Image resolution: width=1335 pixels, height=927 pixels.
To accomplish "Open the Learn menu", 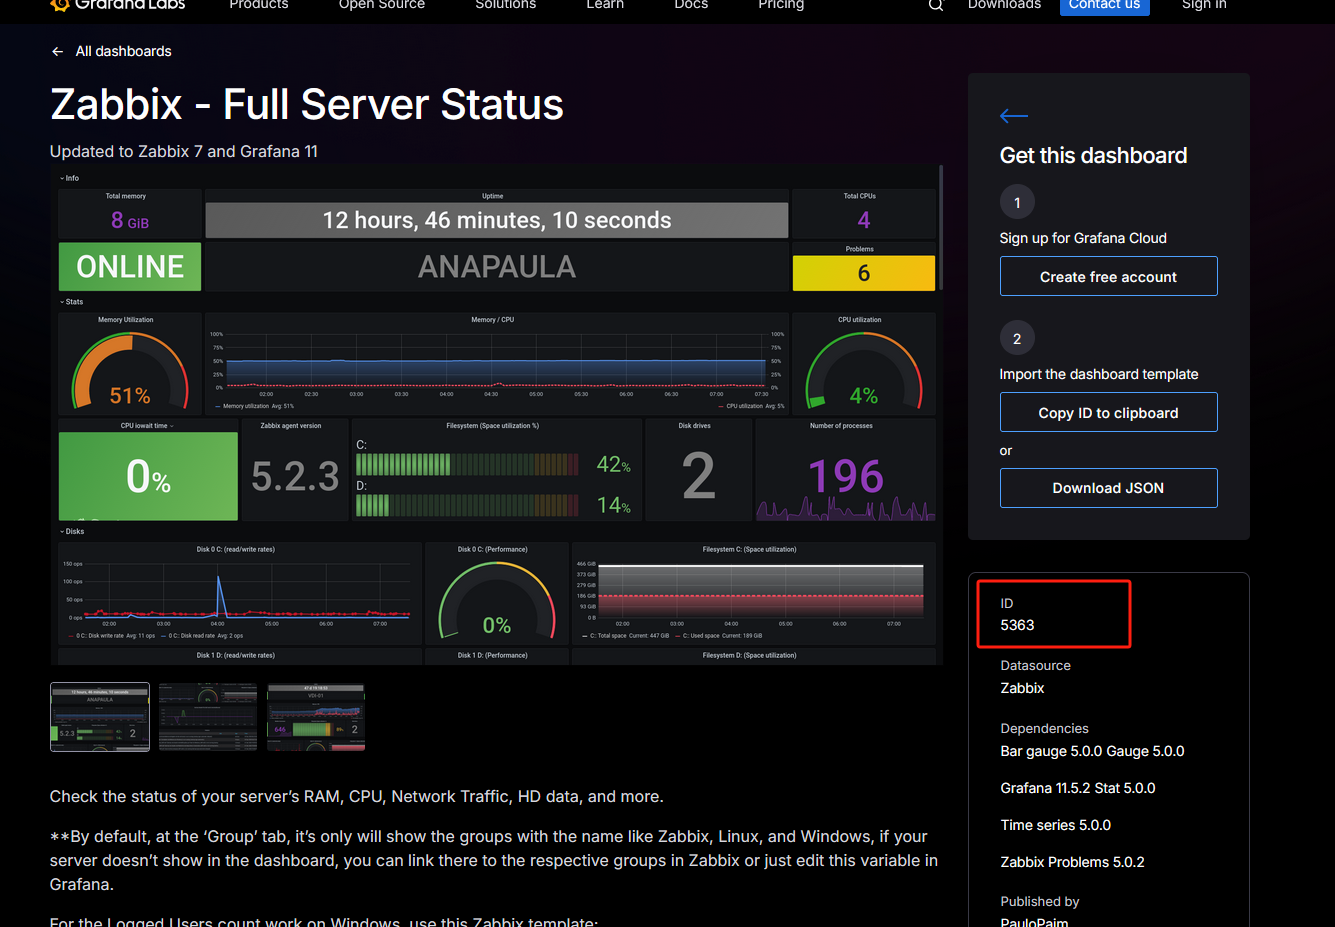I will click(605, 5).
